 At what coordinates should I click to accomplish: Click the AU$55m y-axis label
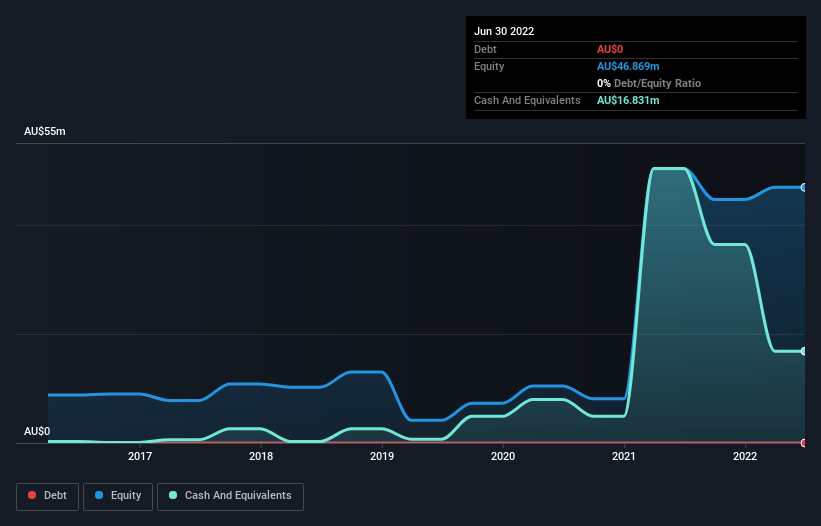(45, 131)
